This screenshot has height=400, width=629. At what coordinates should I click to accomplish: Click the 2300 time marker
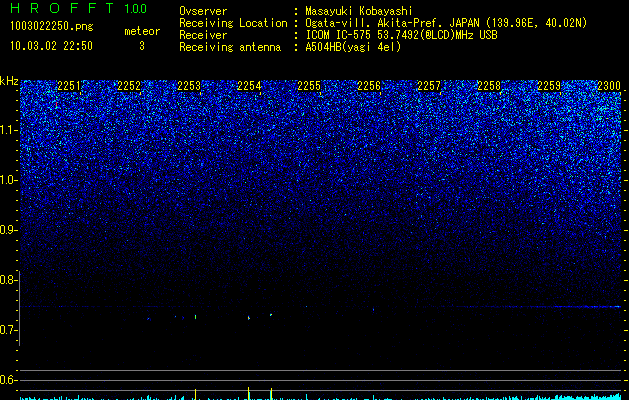point(609,86)
